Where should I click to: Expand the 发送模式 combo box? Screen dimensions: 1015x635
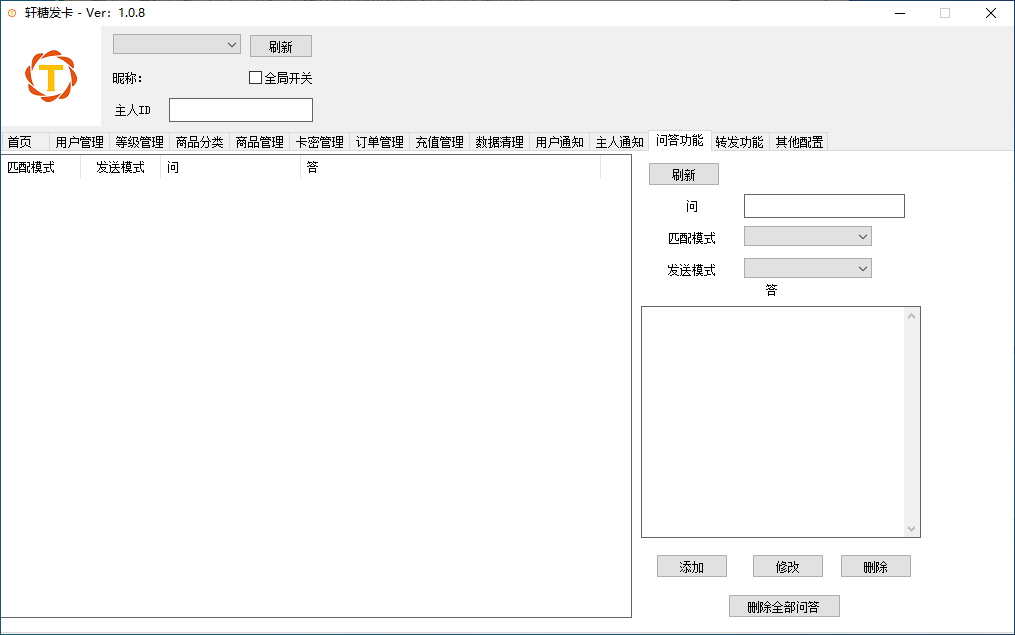click(808, 268)
